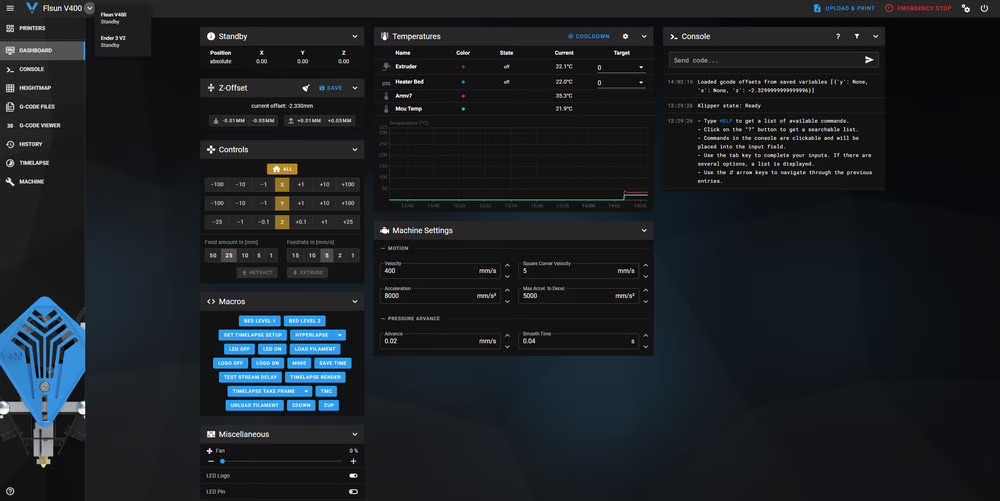Click the Fan icon in Miscellaneous

tap(209, 451)
